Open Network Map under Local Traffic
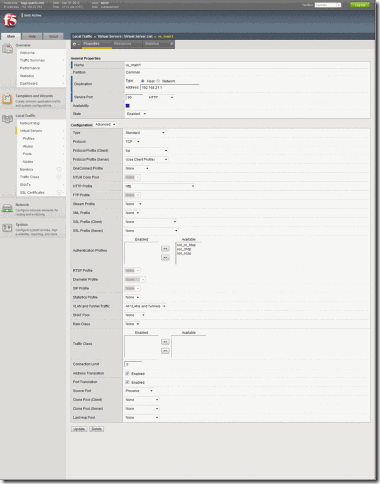The width and height of the screenshot is (380, 484). coord(30,123)
